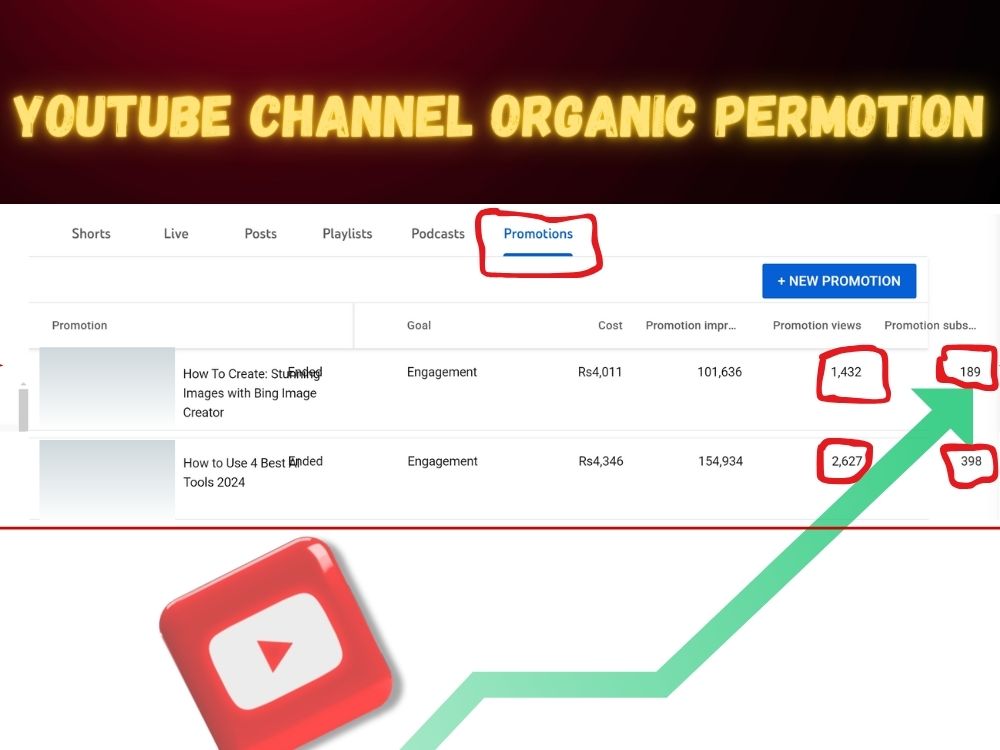
Task: Click Ended status in Bing Image Creator row
Action: [x=305, y=372]
